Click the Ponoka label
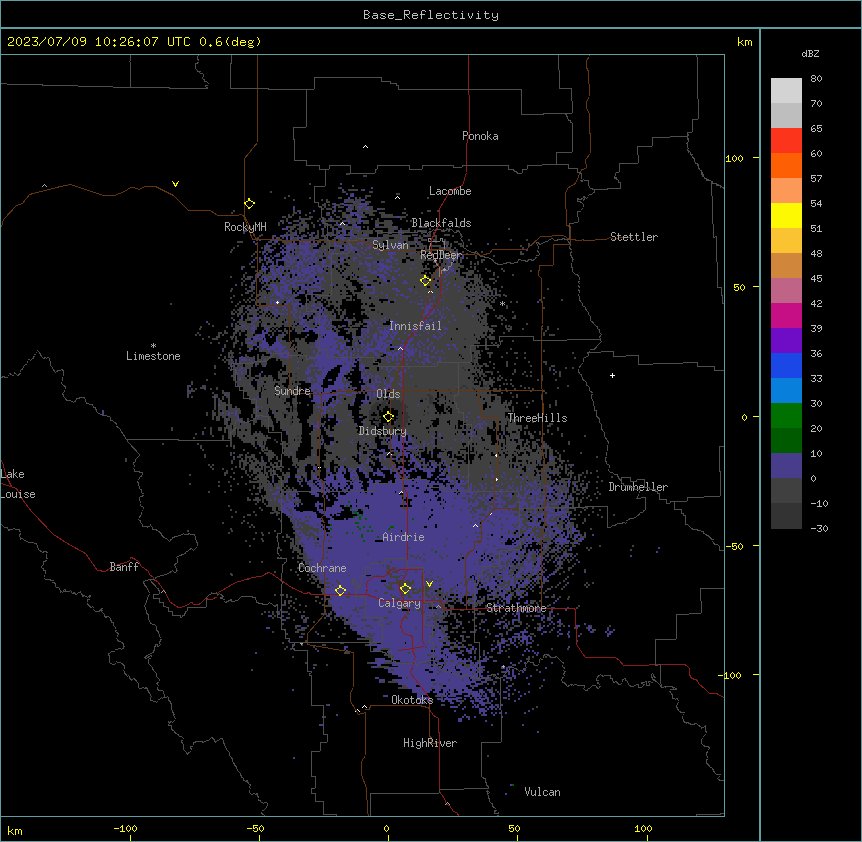862x842 pixels. coord(480,136)
